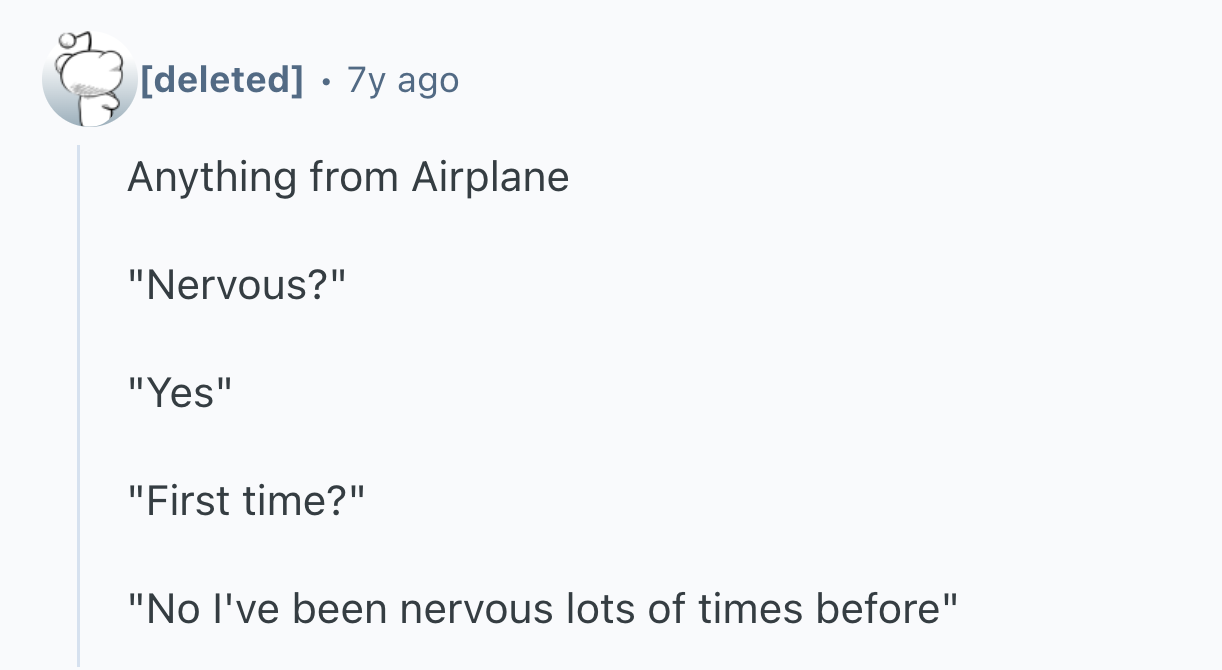Click the Reddit snoo avatar icon
The image size is (1222, 670).
point(89,80)
